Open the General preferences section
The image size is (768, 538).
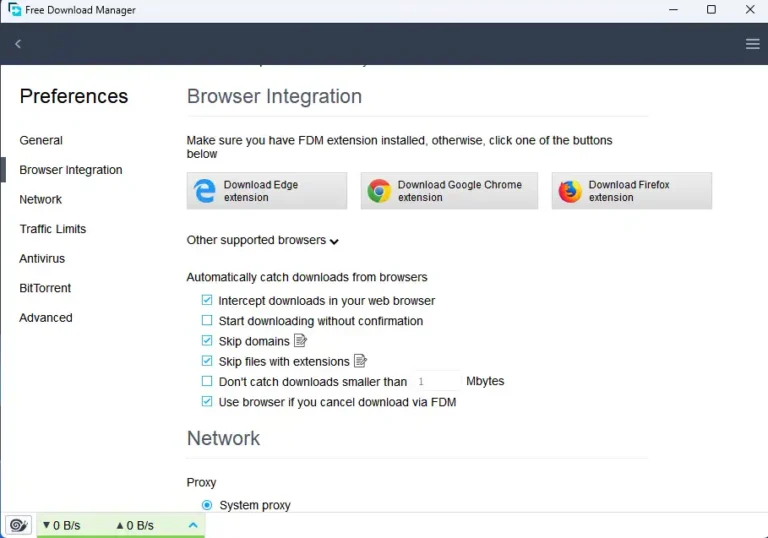pyautogui.click(x=41, y=141)
